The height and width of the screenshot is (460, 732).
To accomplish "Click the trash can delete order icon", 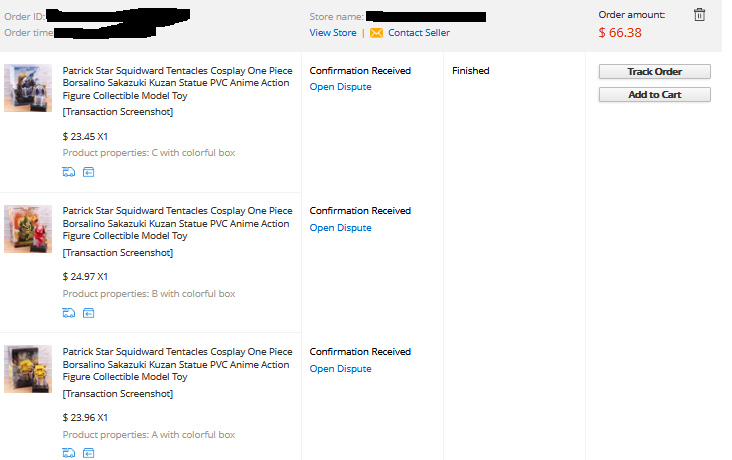I will (699, 14).
